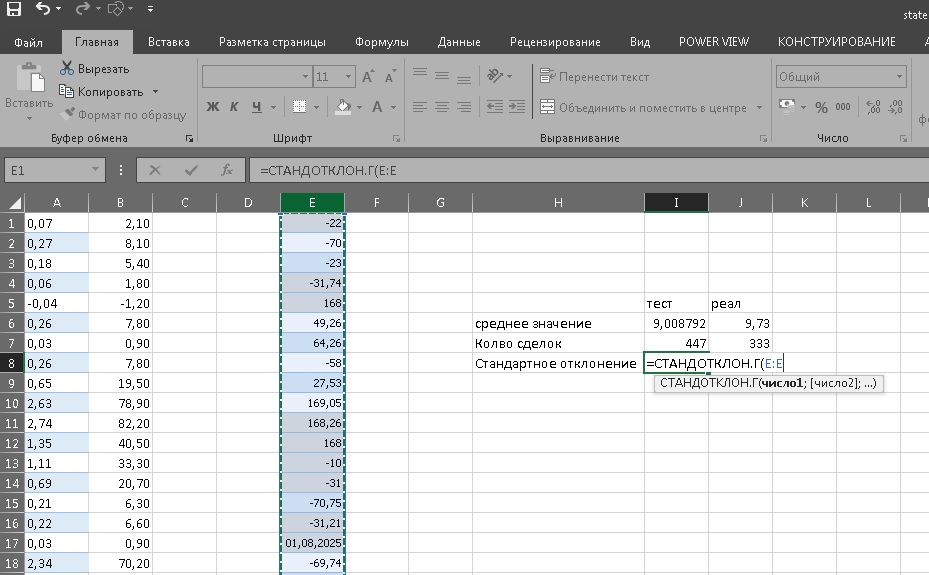Undo the last action
The height and width of the screenshot is (575, 929).
43,9
